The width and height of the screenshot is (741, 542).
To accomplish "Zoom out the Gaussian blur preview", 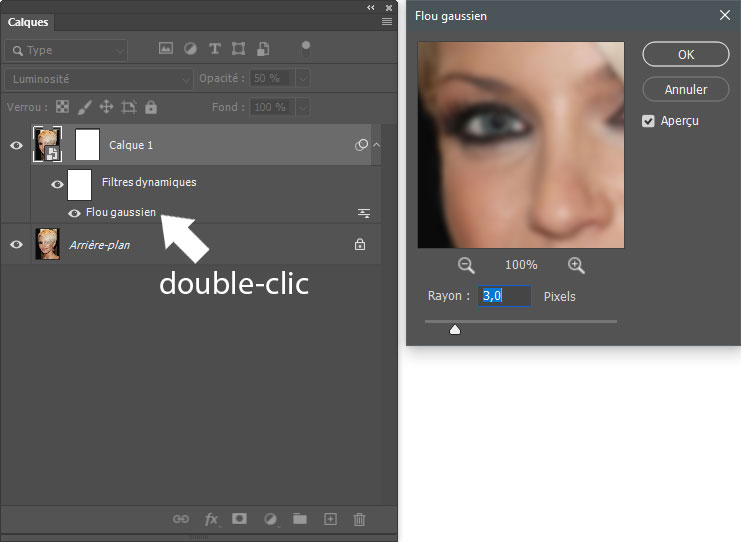I will coord(466,265).
